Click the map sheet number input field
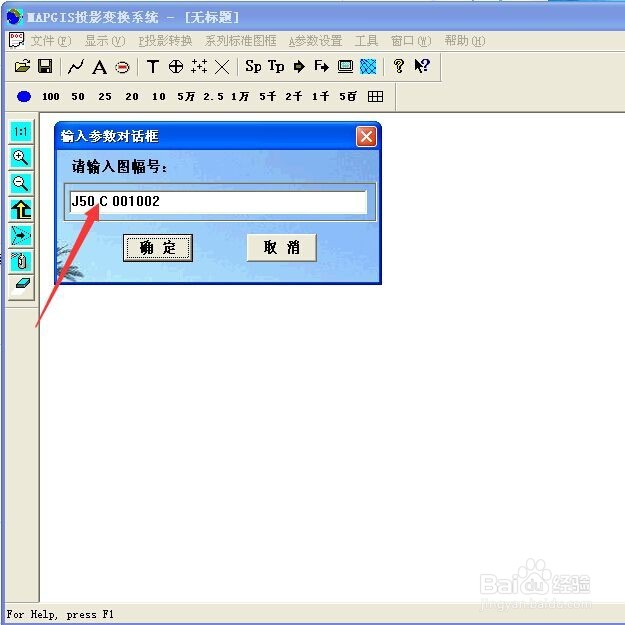Image resolution: width=625 pixels, height=625 pixels. [x=218, y=202]
